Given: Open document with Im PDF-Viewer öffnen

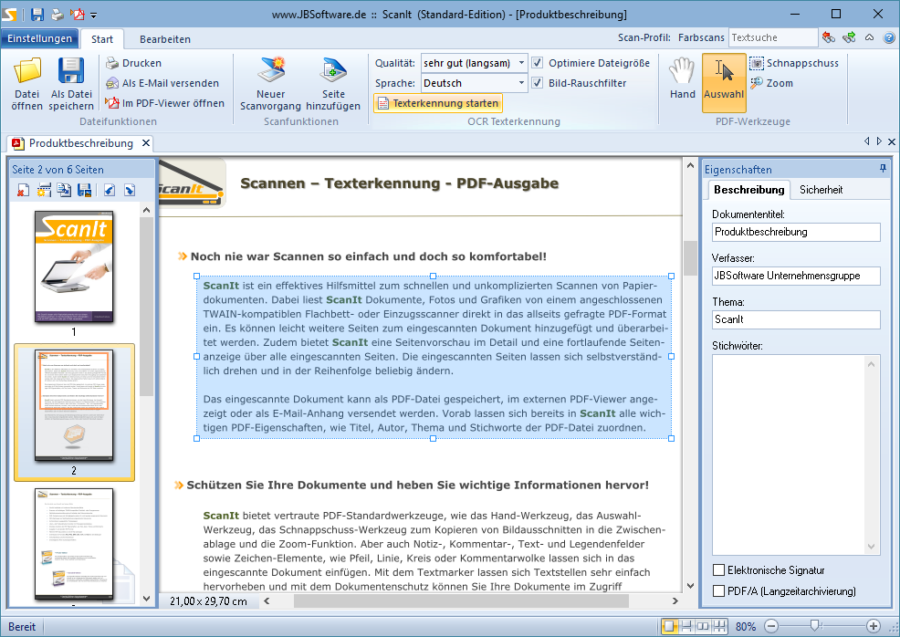Looking at the screenshot, I should [x=165, y=103].
